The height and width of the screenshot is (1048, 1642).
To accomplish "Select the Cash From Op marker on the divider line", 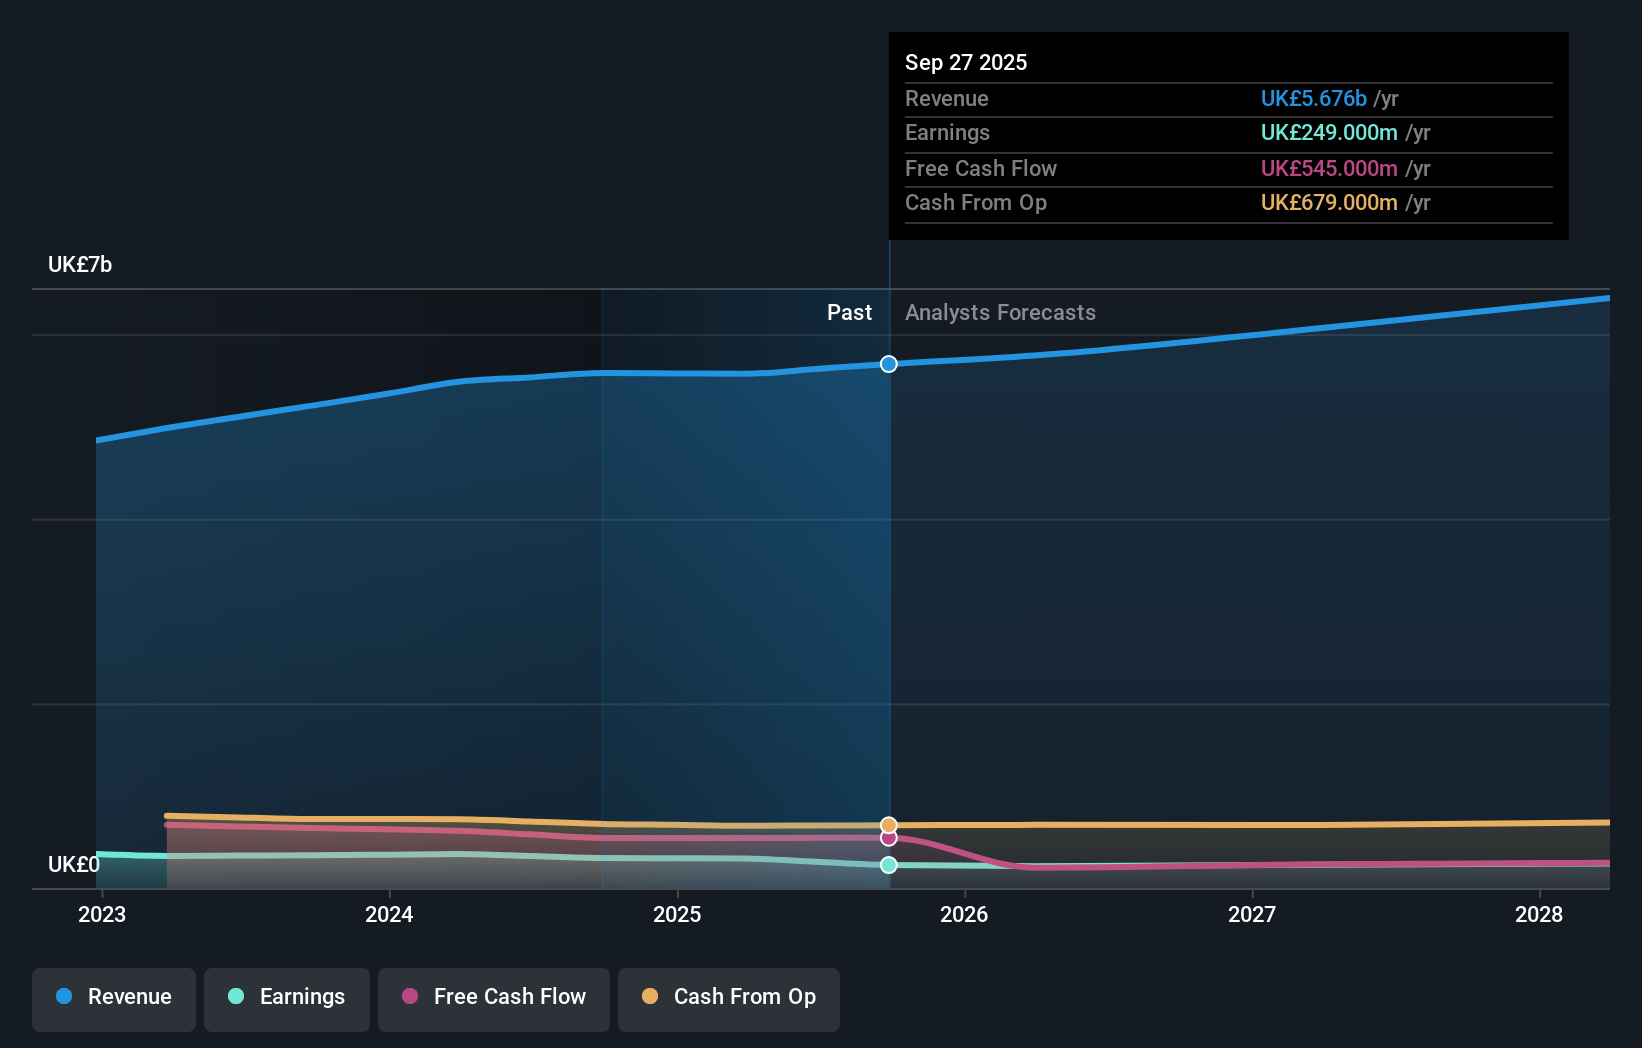I will coord(888,824).
